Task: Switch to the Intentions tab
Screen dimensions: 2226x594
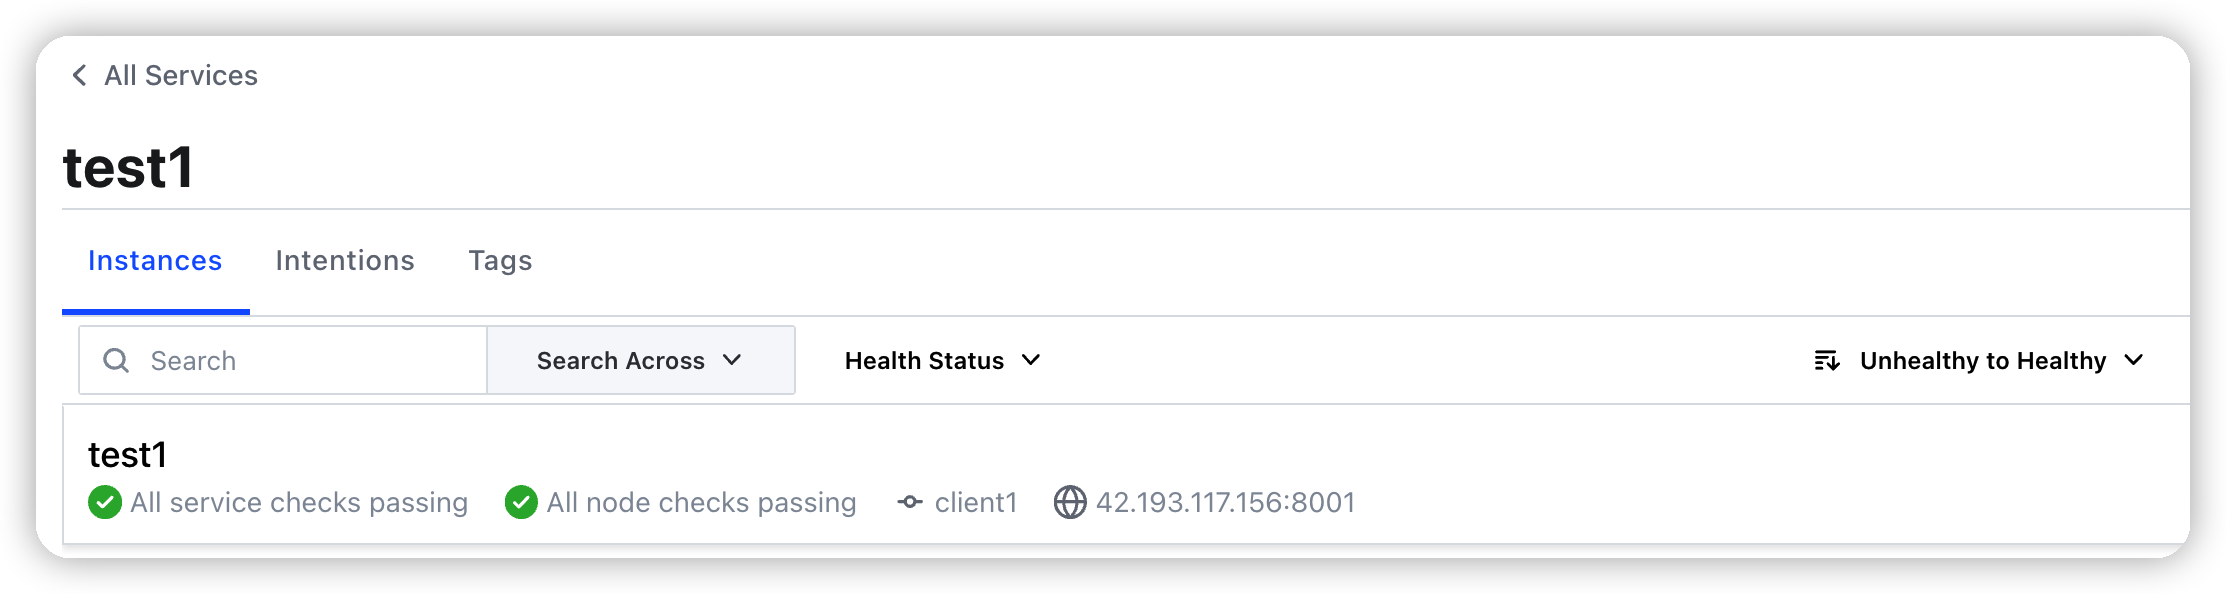Action: [x=345, y=261]
